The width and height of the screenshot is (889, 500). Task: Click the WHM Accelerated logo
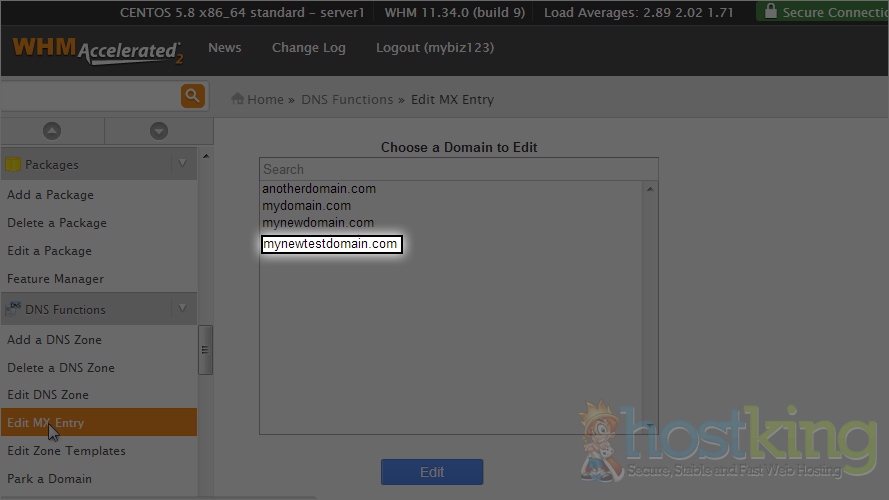(97, 49)
